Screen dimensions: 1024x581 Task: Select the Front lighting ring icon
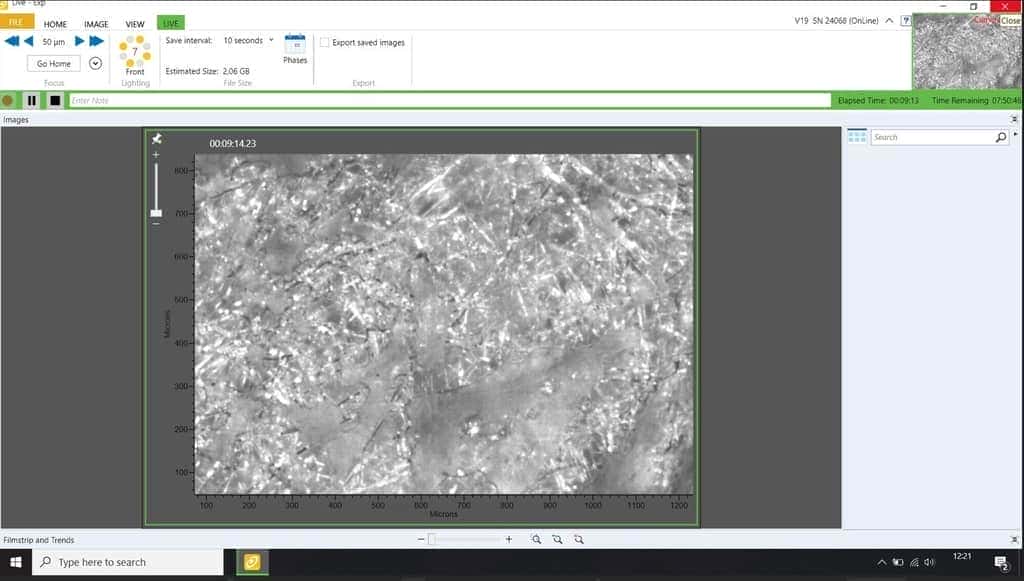point(135,50)
